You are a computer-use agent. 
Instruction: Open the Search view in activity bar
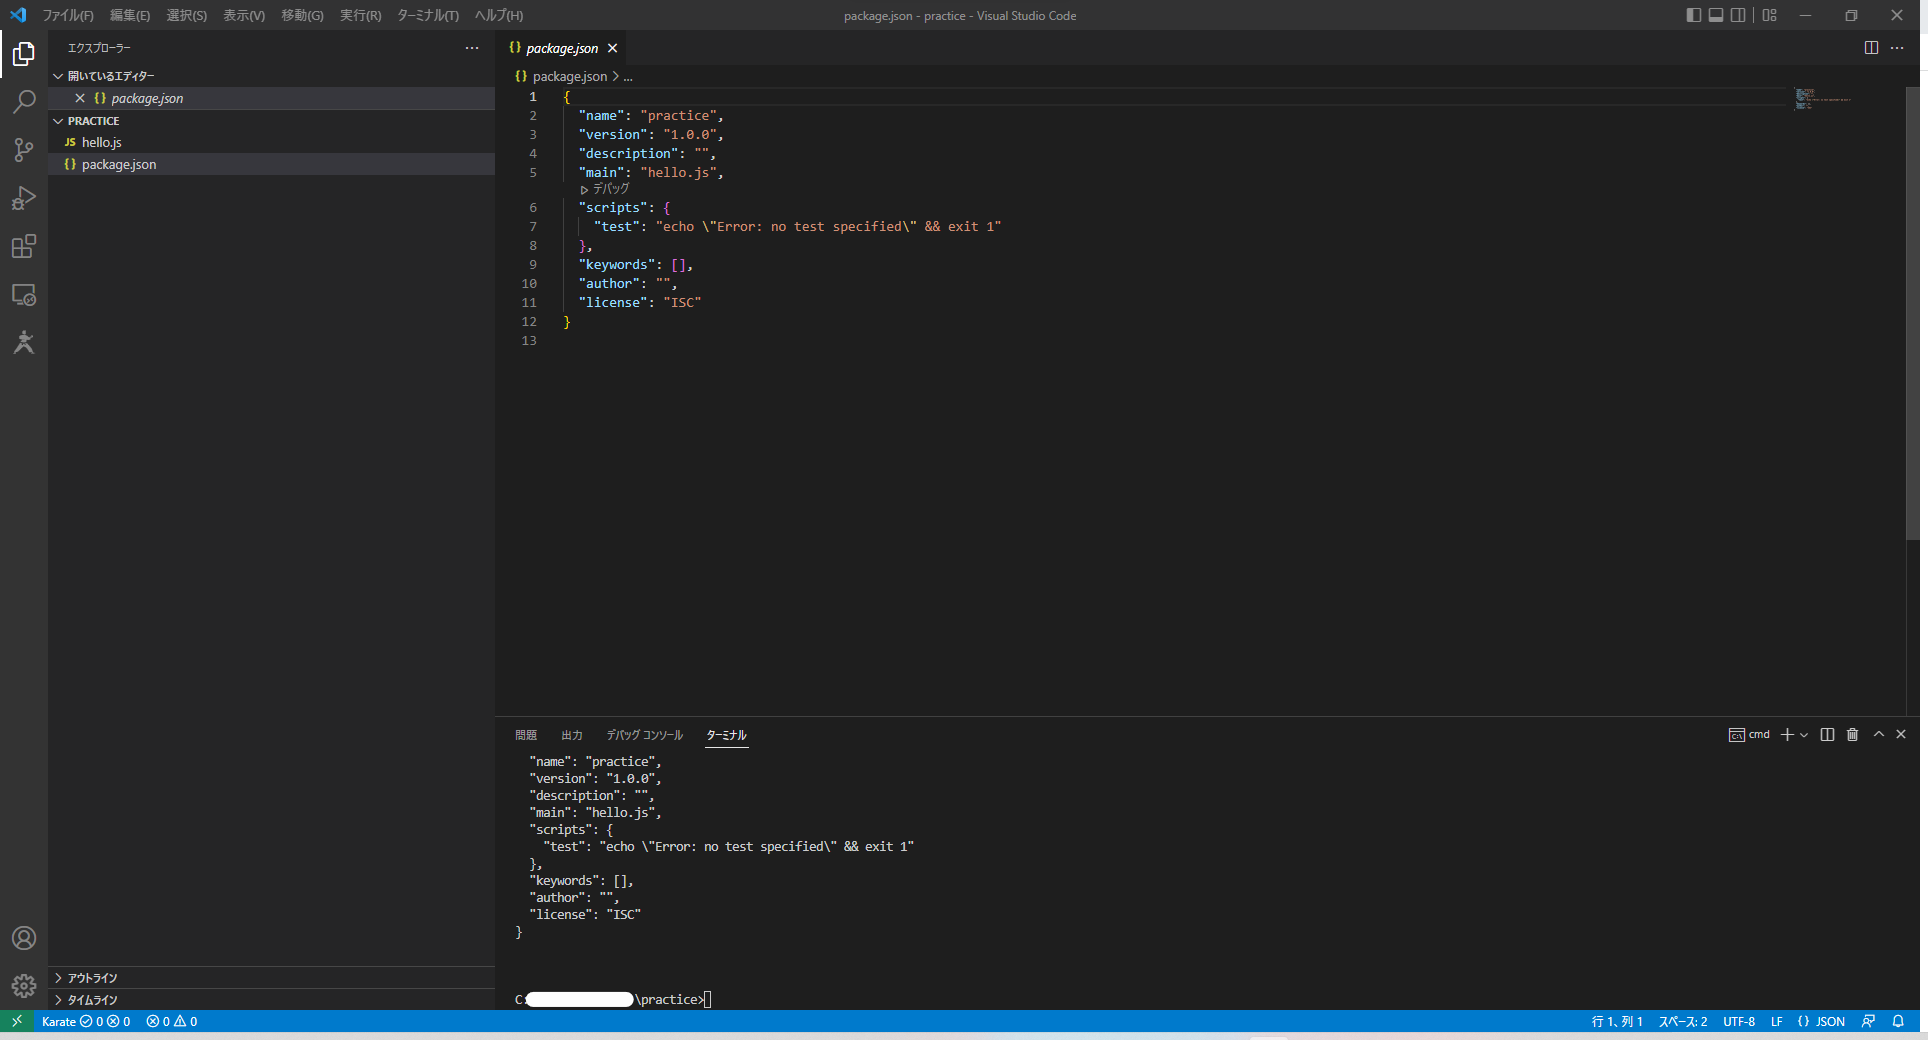pos(24,102)
